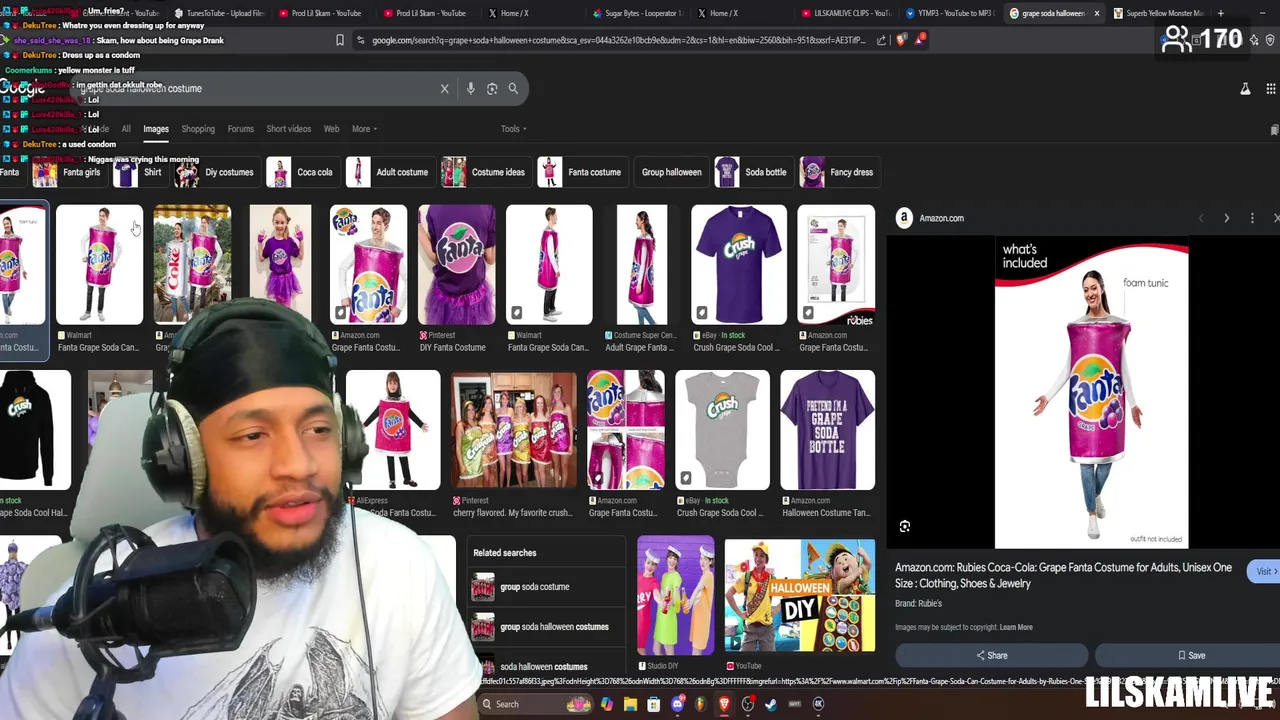Open a new browser tab
1280x720 pixels.
tap(1220, 13)
